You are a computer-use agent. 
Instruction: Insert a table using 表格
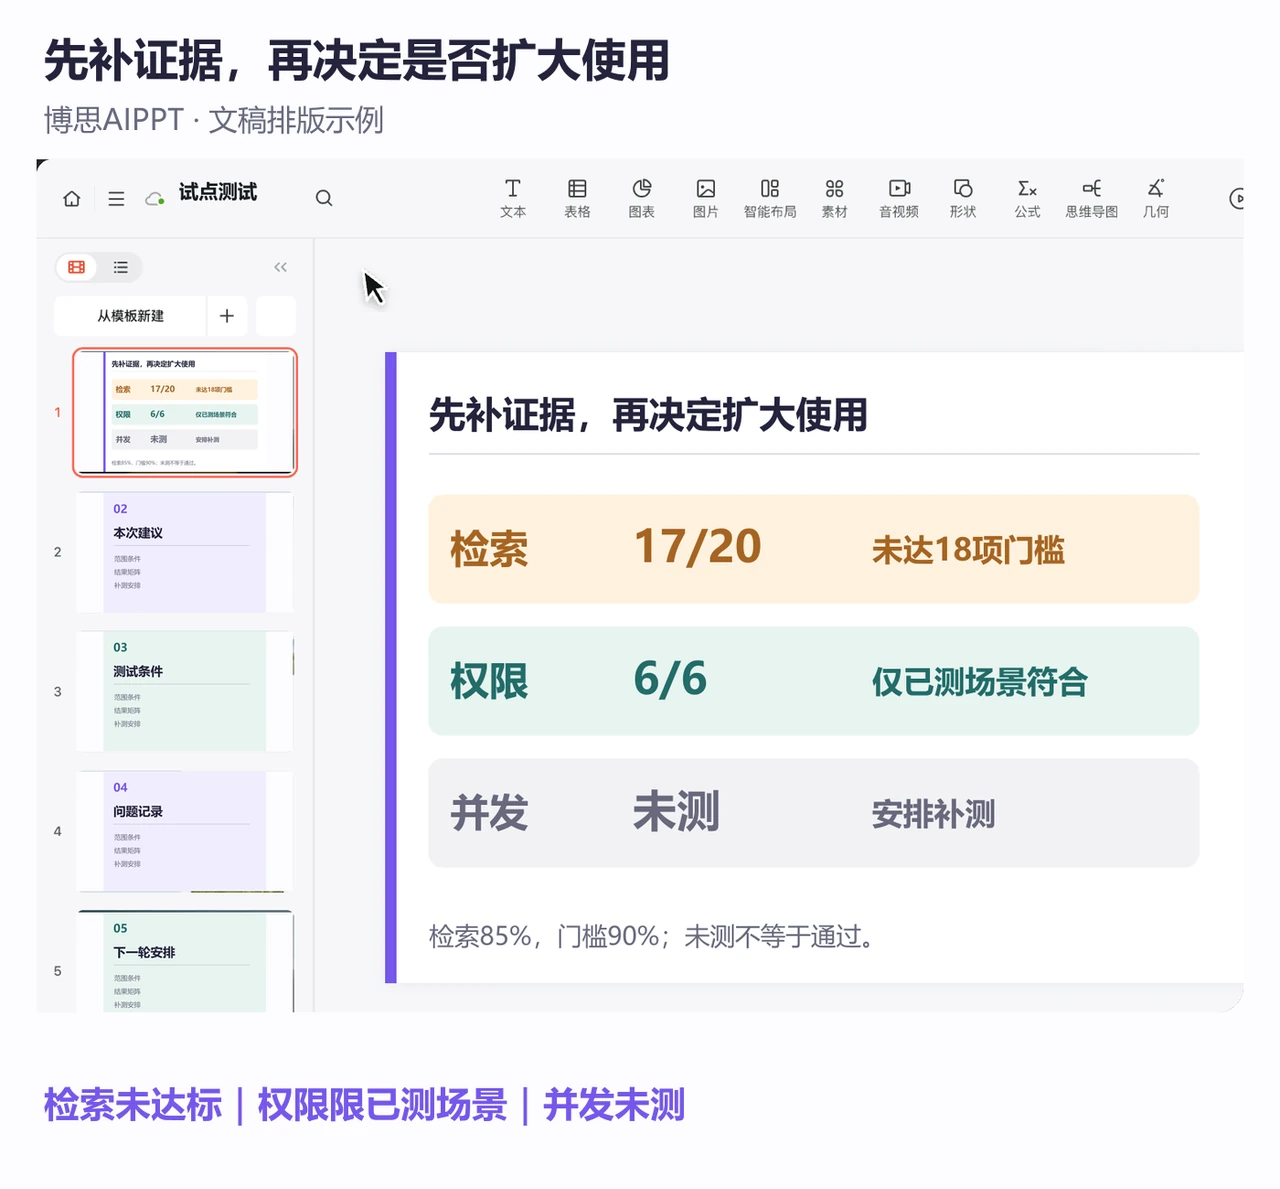pos(577,198)
